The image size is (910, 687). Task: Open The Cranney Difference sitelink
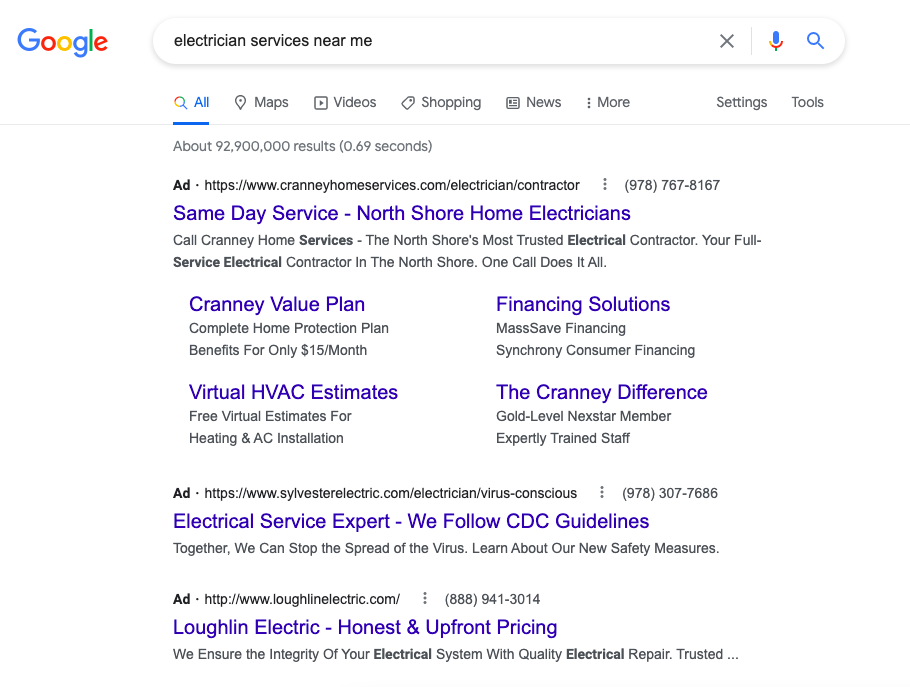click(x=602, y=392)
